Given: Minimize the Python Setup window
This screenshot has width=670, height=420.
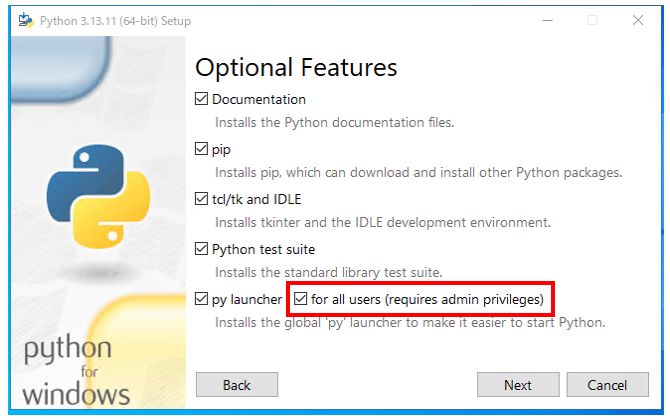Looking at the screenshot, I should (x=547, y=21).
